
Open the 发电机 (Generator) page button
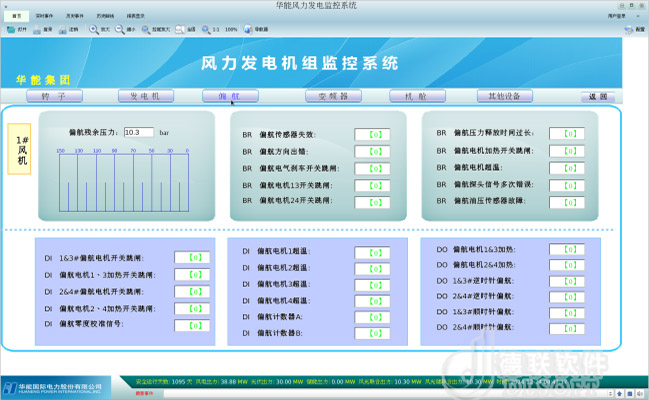point(145,97)
